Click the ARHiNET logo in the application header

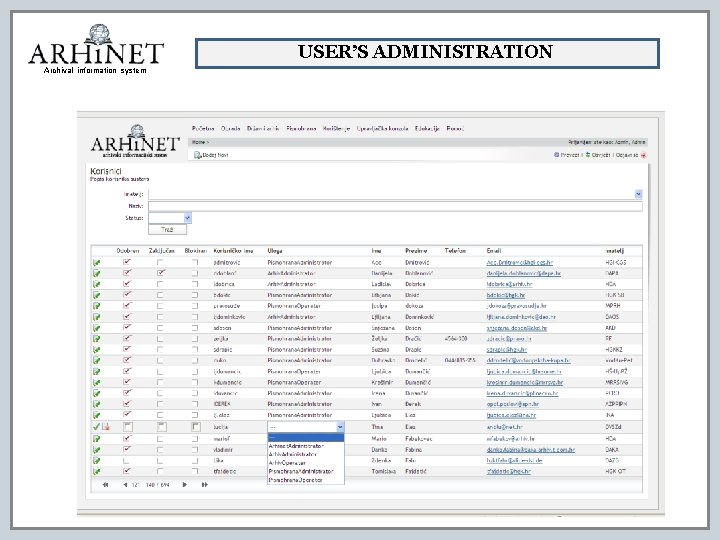coord(135,141)
